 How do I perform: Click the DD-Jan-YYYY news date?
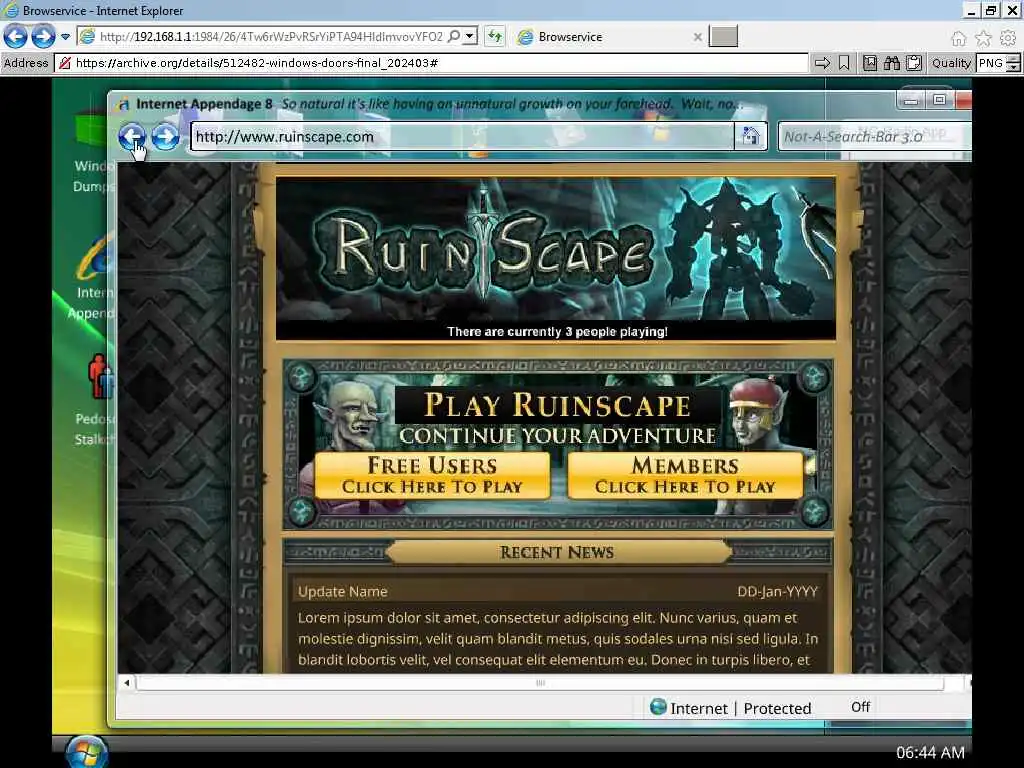(x=777, y=592)
